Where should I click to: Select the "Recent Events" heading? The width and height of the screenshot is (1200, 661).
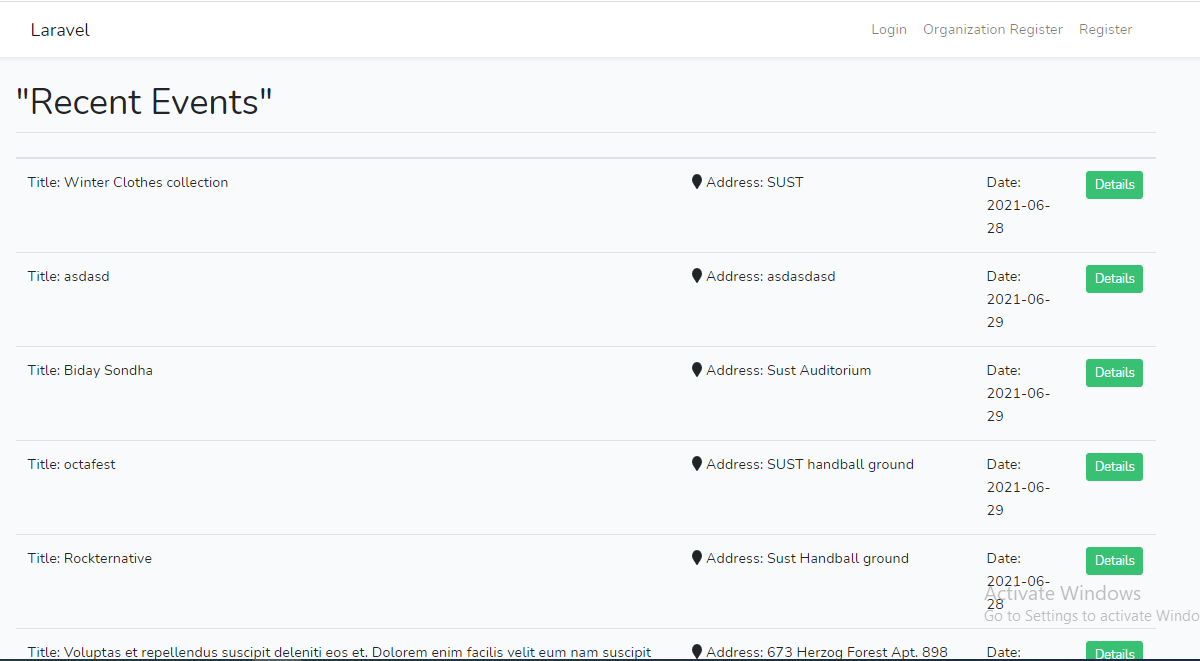(144, 102)
